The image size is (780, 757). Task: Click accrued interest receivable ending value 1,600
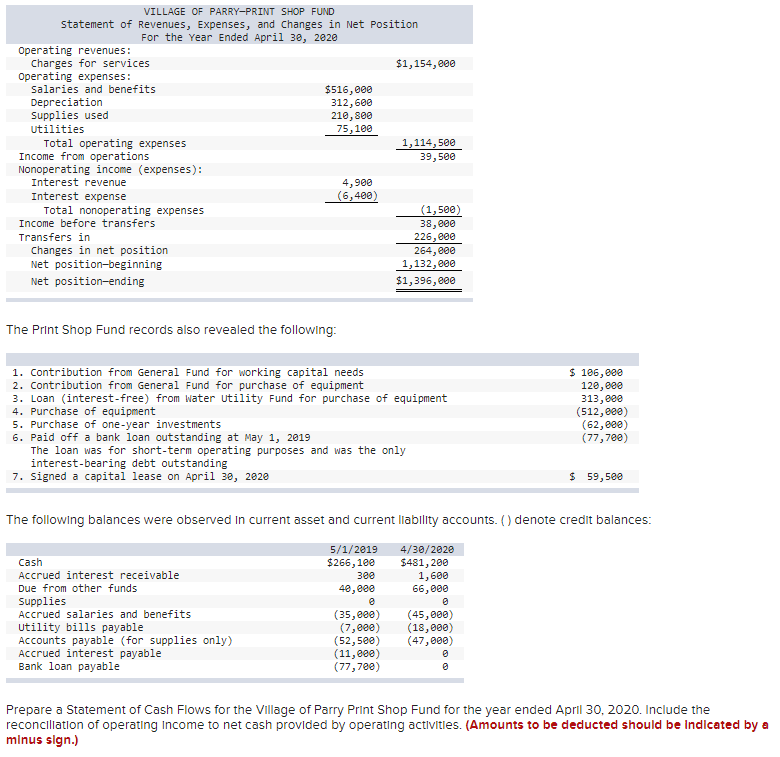(433, 575)
